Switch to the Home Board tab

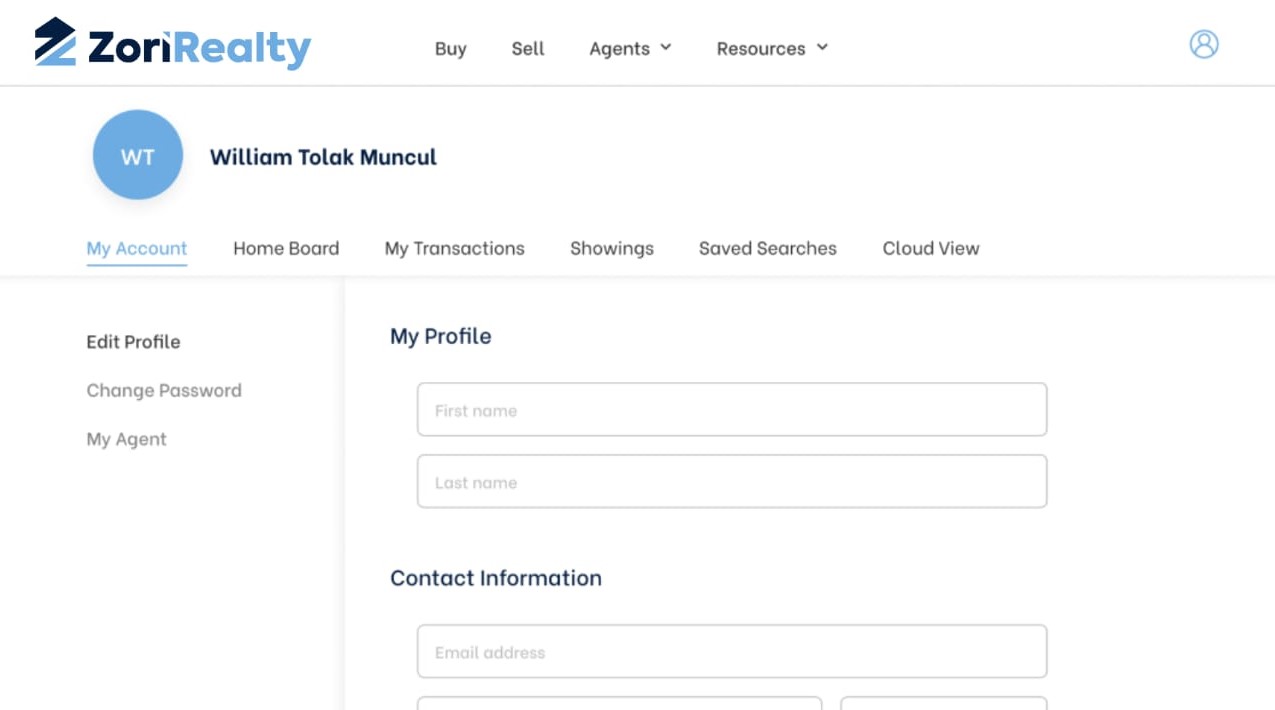pos(286,249)
